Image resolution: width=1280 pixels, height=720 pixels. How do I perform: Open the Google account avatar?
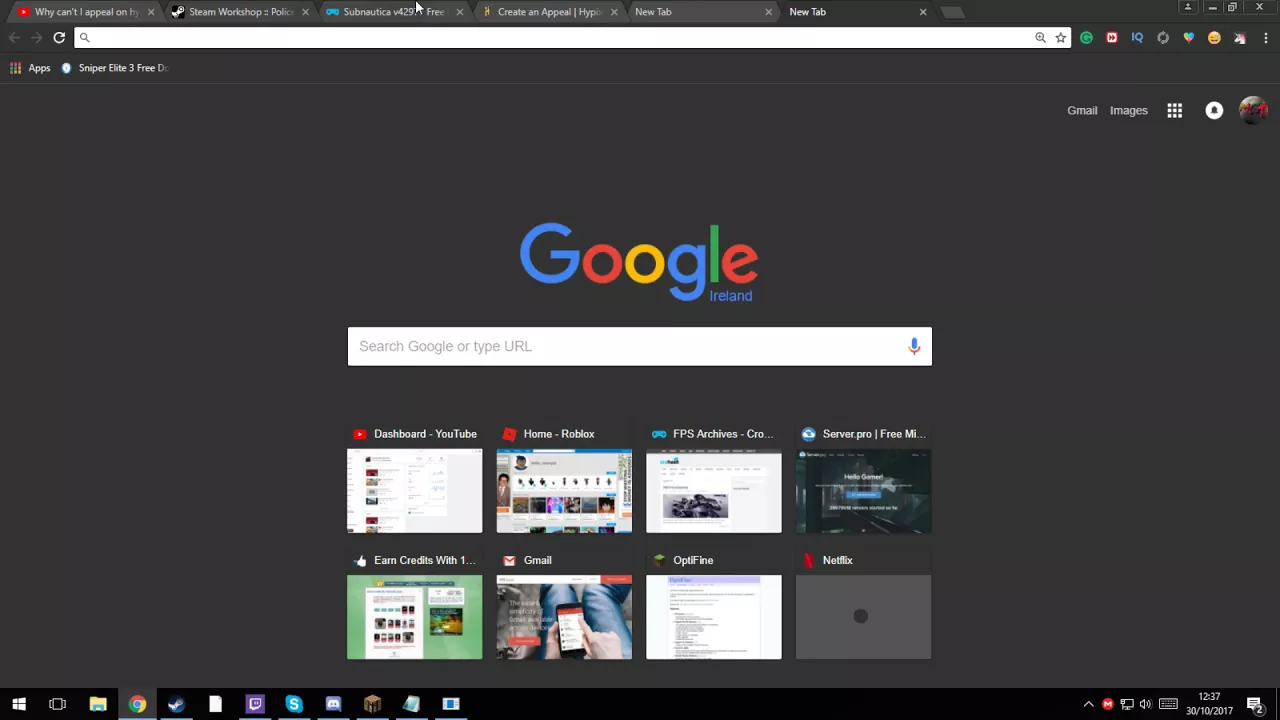click(1253, 111)
